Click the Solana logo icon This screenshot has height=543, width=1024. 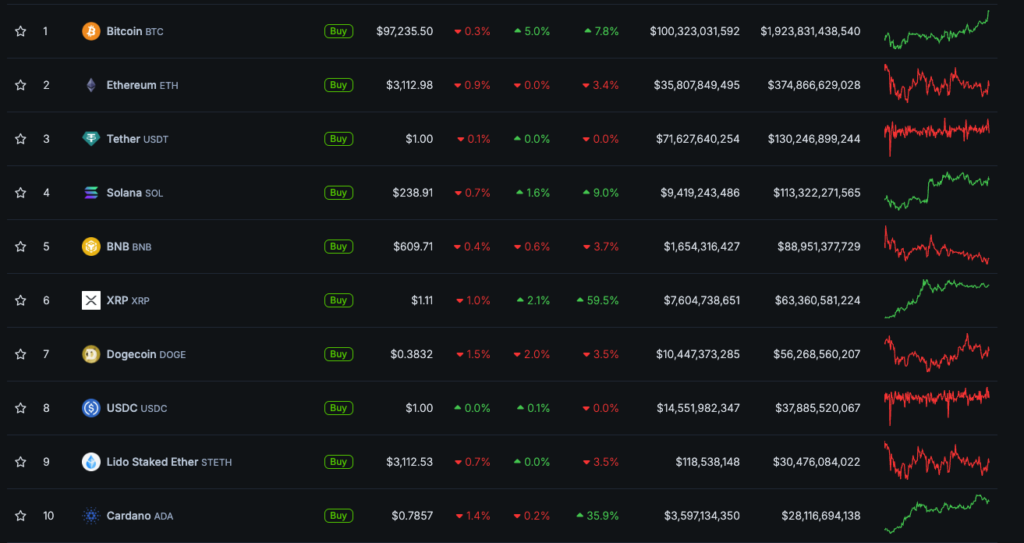click(x=91, y=193)
